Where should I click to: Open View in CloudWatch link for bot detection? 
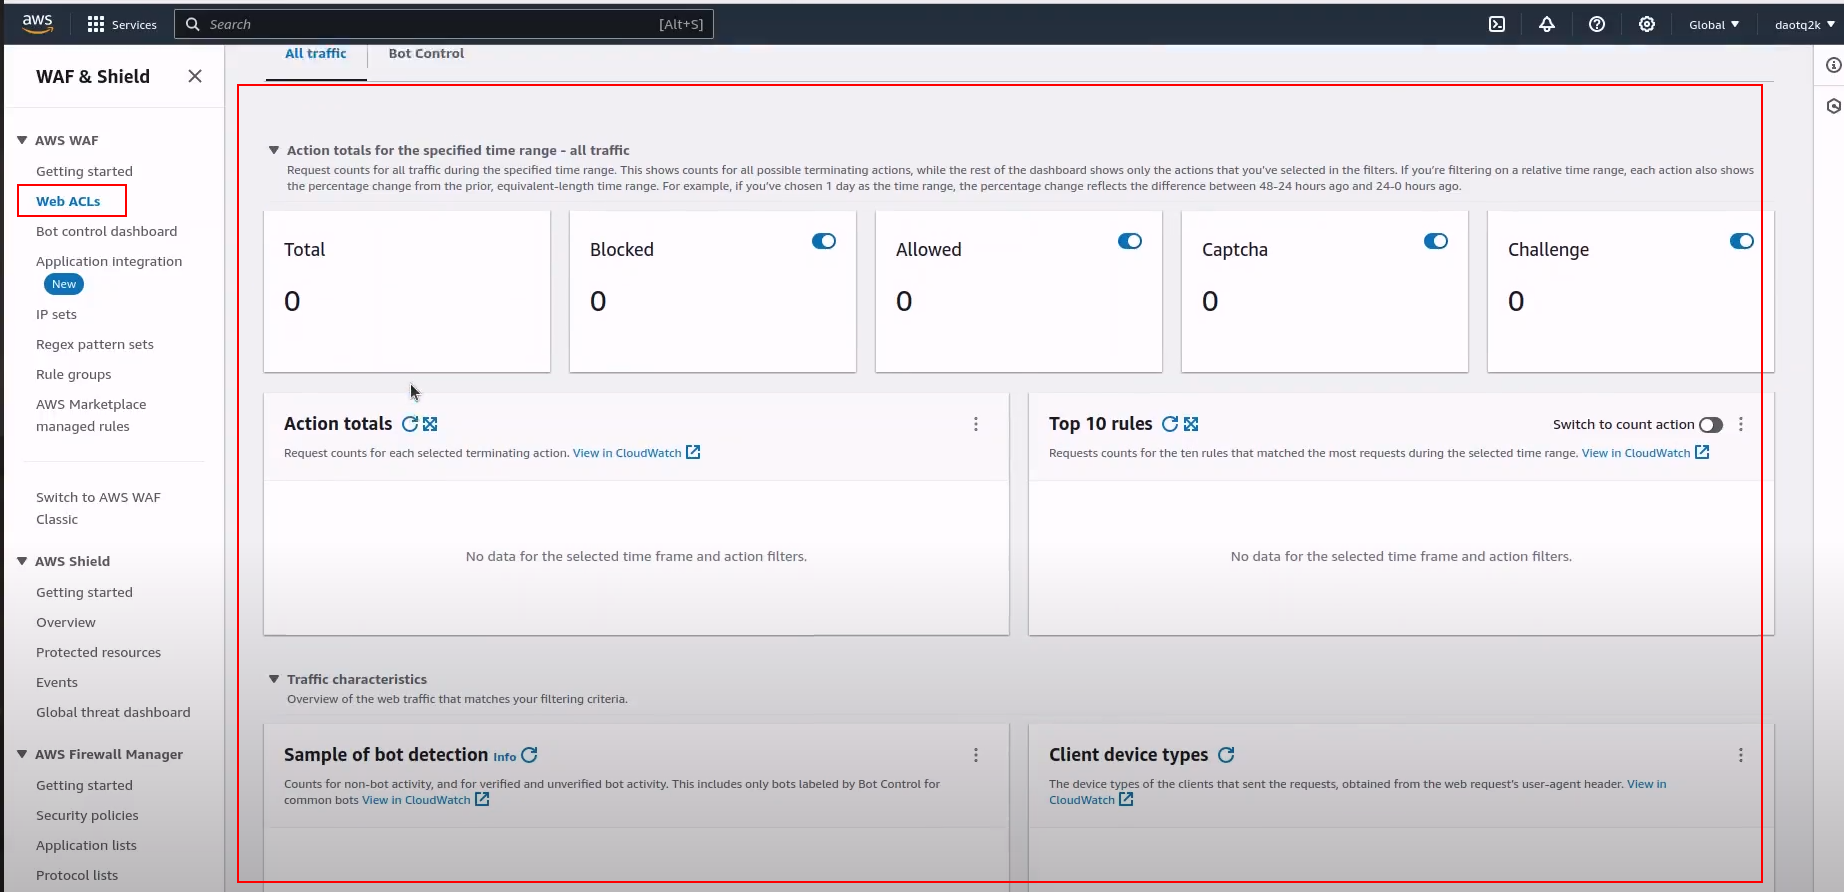416,800
